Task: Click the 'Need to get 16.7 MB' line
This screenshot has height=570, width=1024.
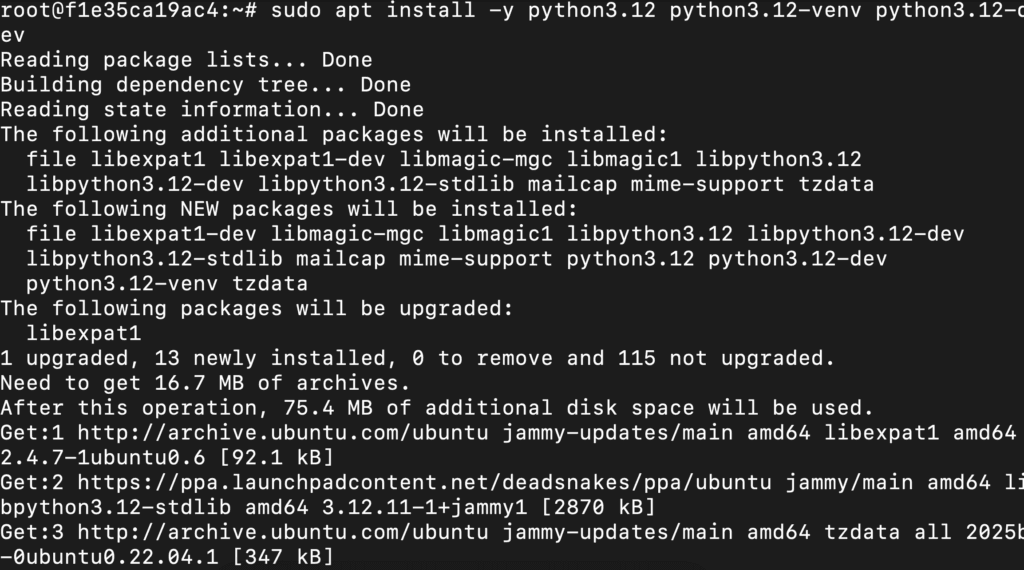Action: [205, 382]
